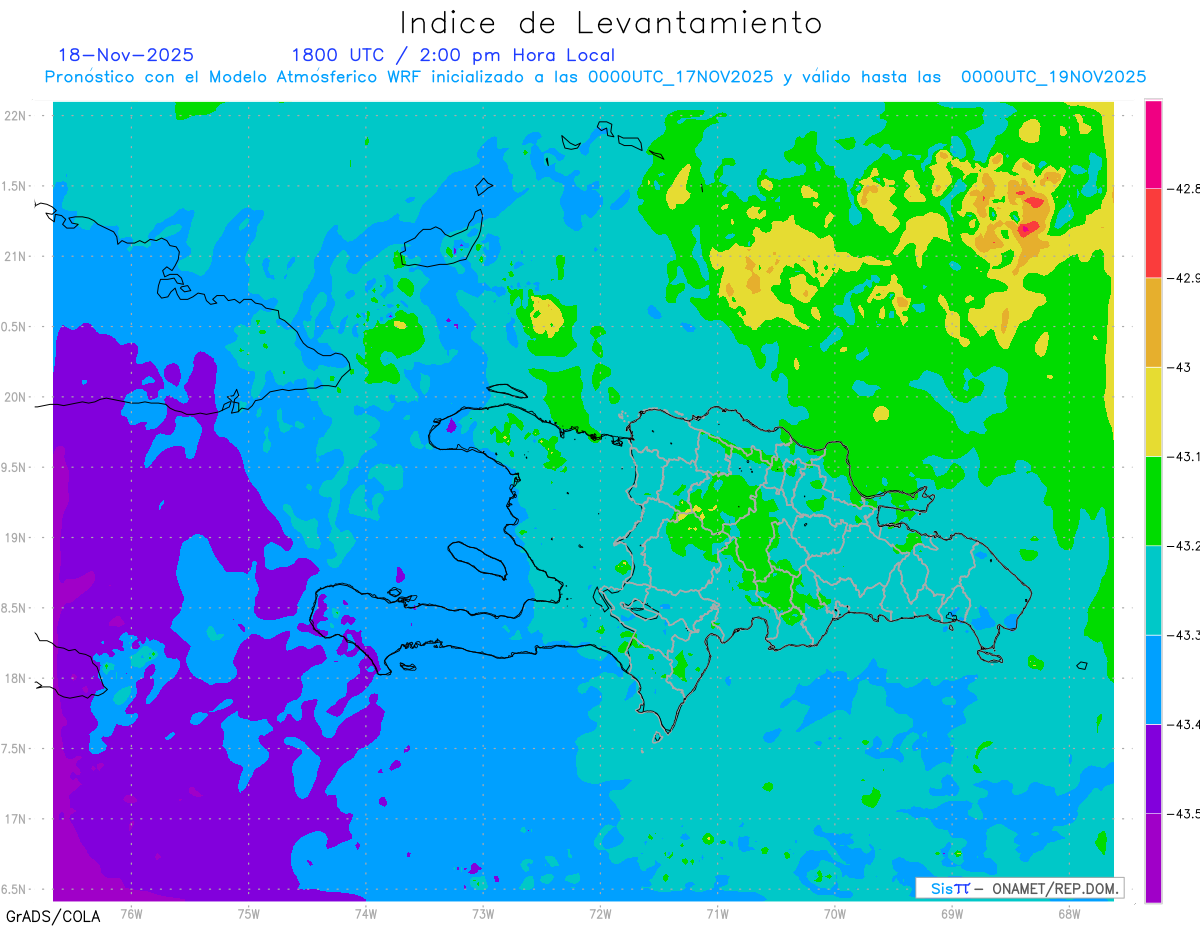This screenshot has height=927, width=1200.
Task: Select the teal color bar segment
Action: (x=1153, y=590)
